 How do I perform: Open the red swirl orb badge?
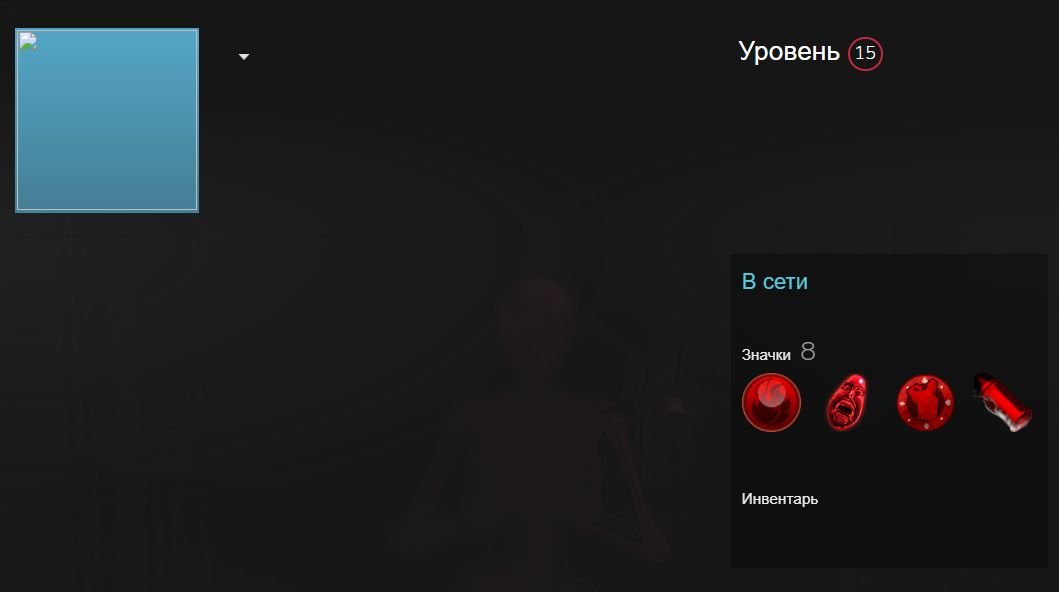(771, 402)
